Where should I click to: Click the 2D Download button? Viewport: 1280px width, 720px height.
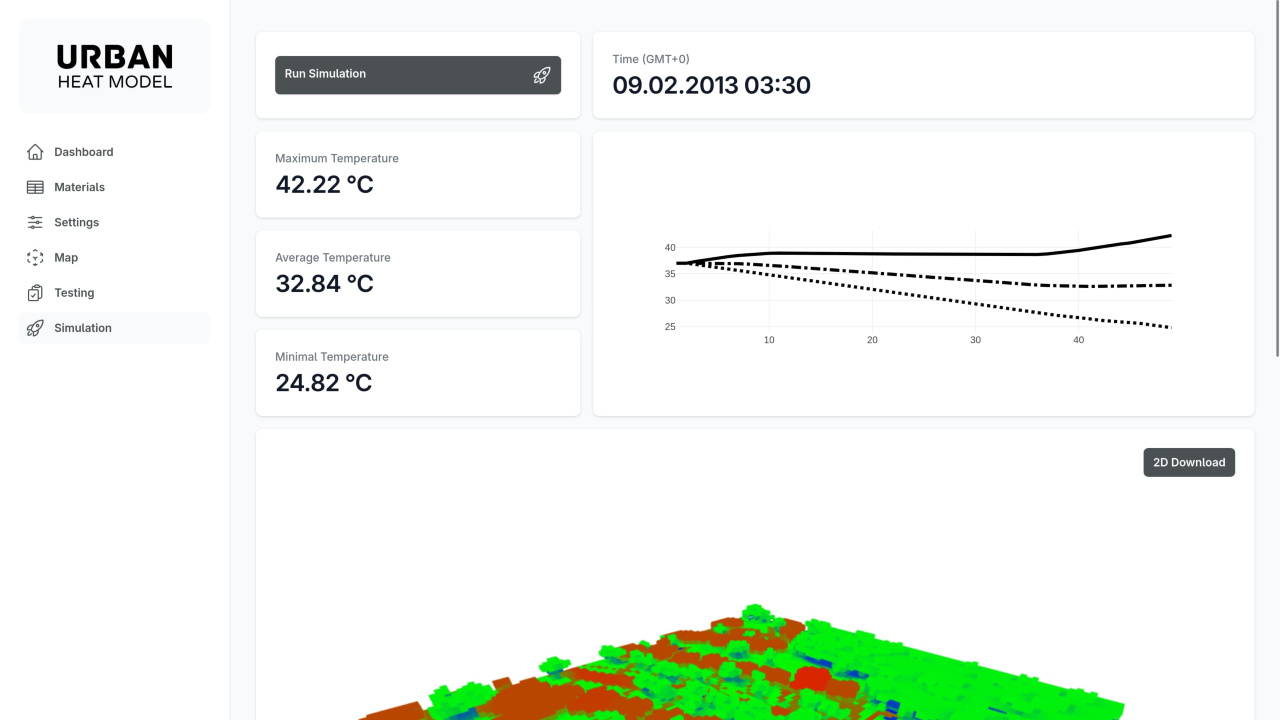pyautogui.click(x=1189, y=462)
